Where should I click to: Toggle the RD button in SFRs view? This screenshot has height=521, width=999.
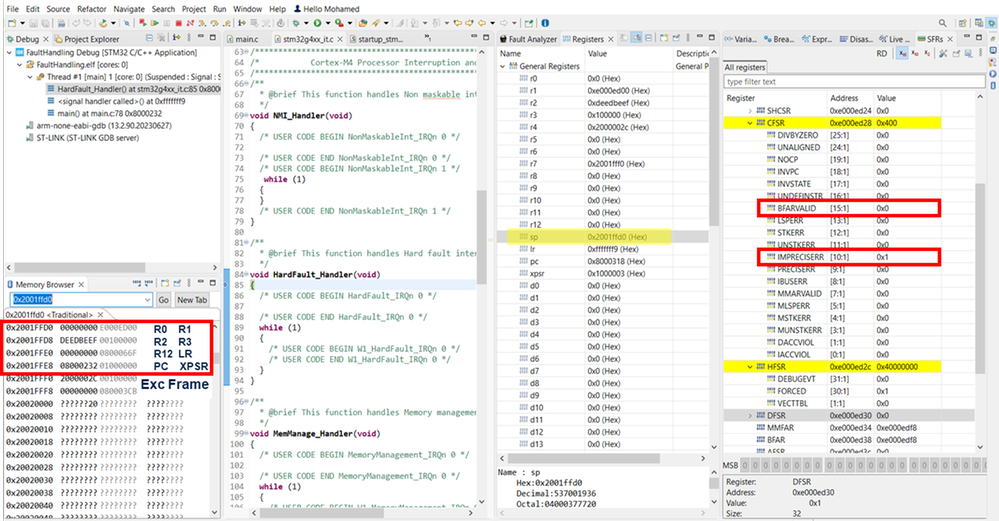pos(882,53)
